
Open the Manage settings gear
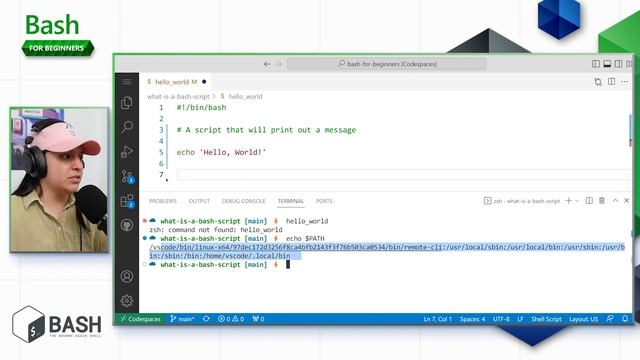pyautogui.click(x=127, y=301)
